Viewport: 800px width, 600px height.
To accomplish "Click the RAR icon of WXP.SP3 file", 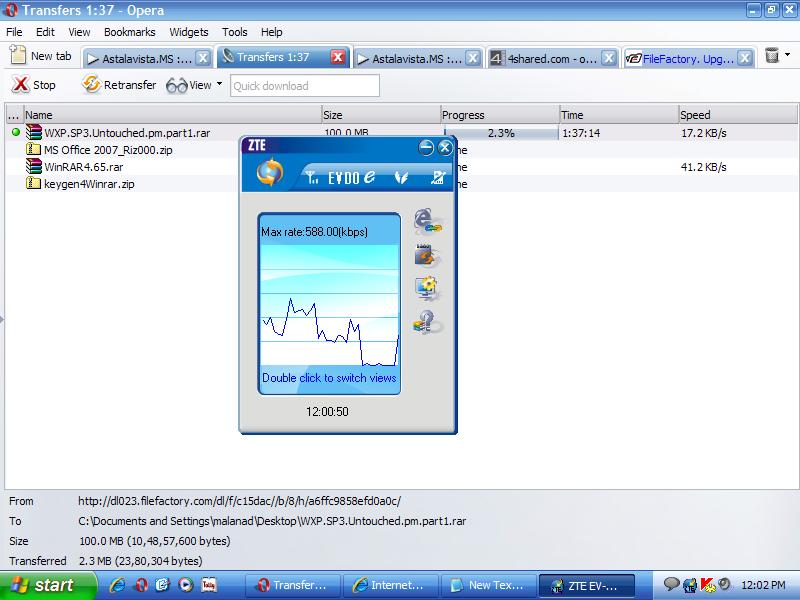I will (x=34, y=133).
